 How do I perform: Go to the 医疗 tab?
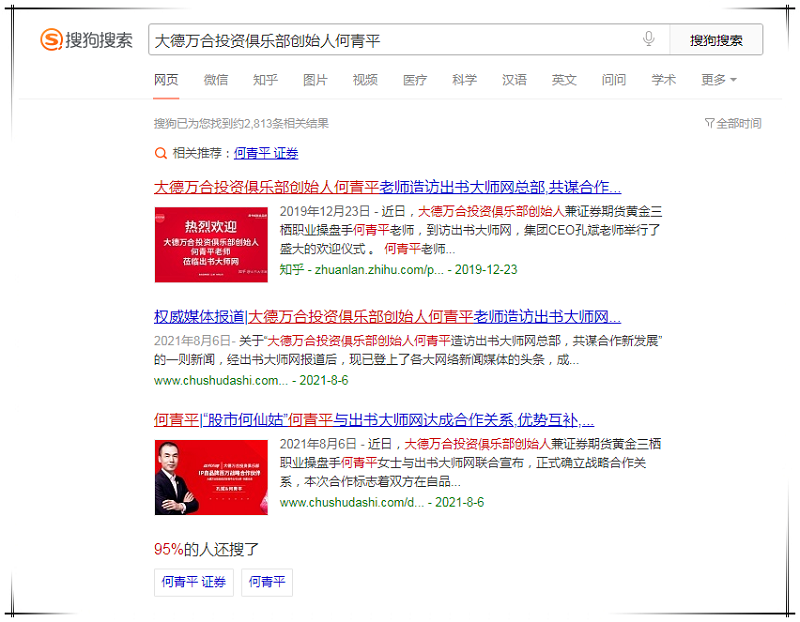point(415,80)
